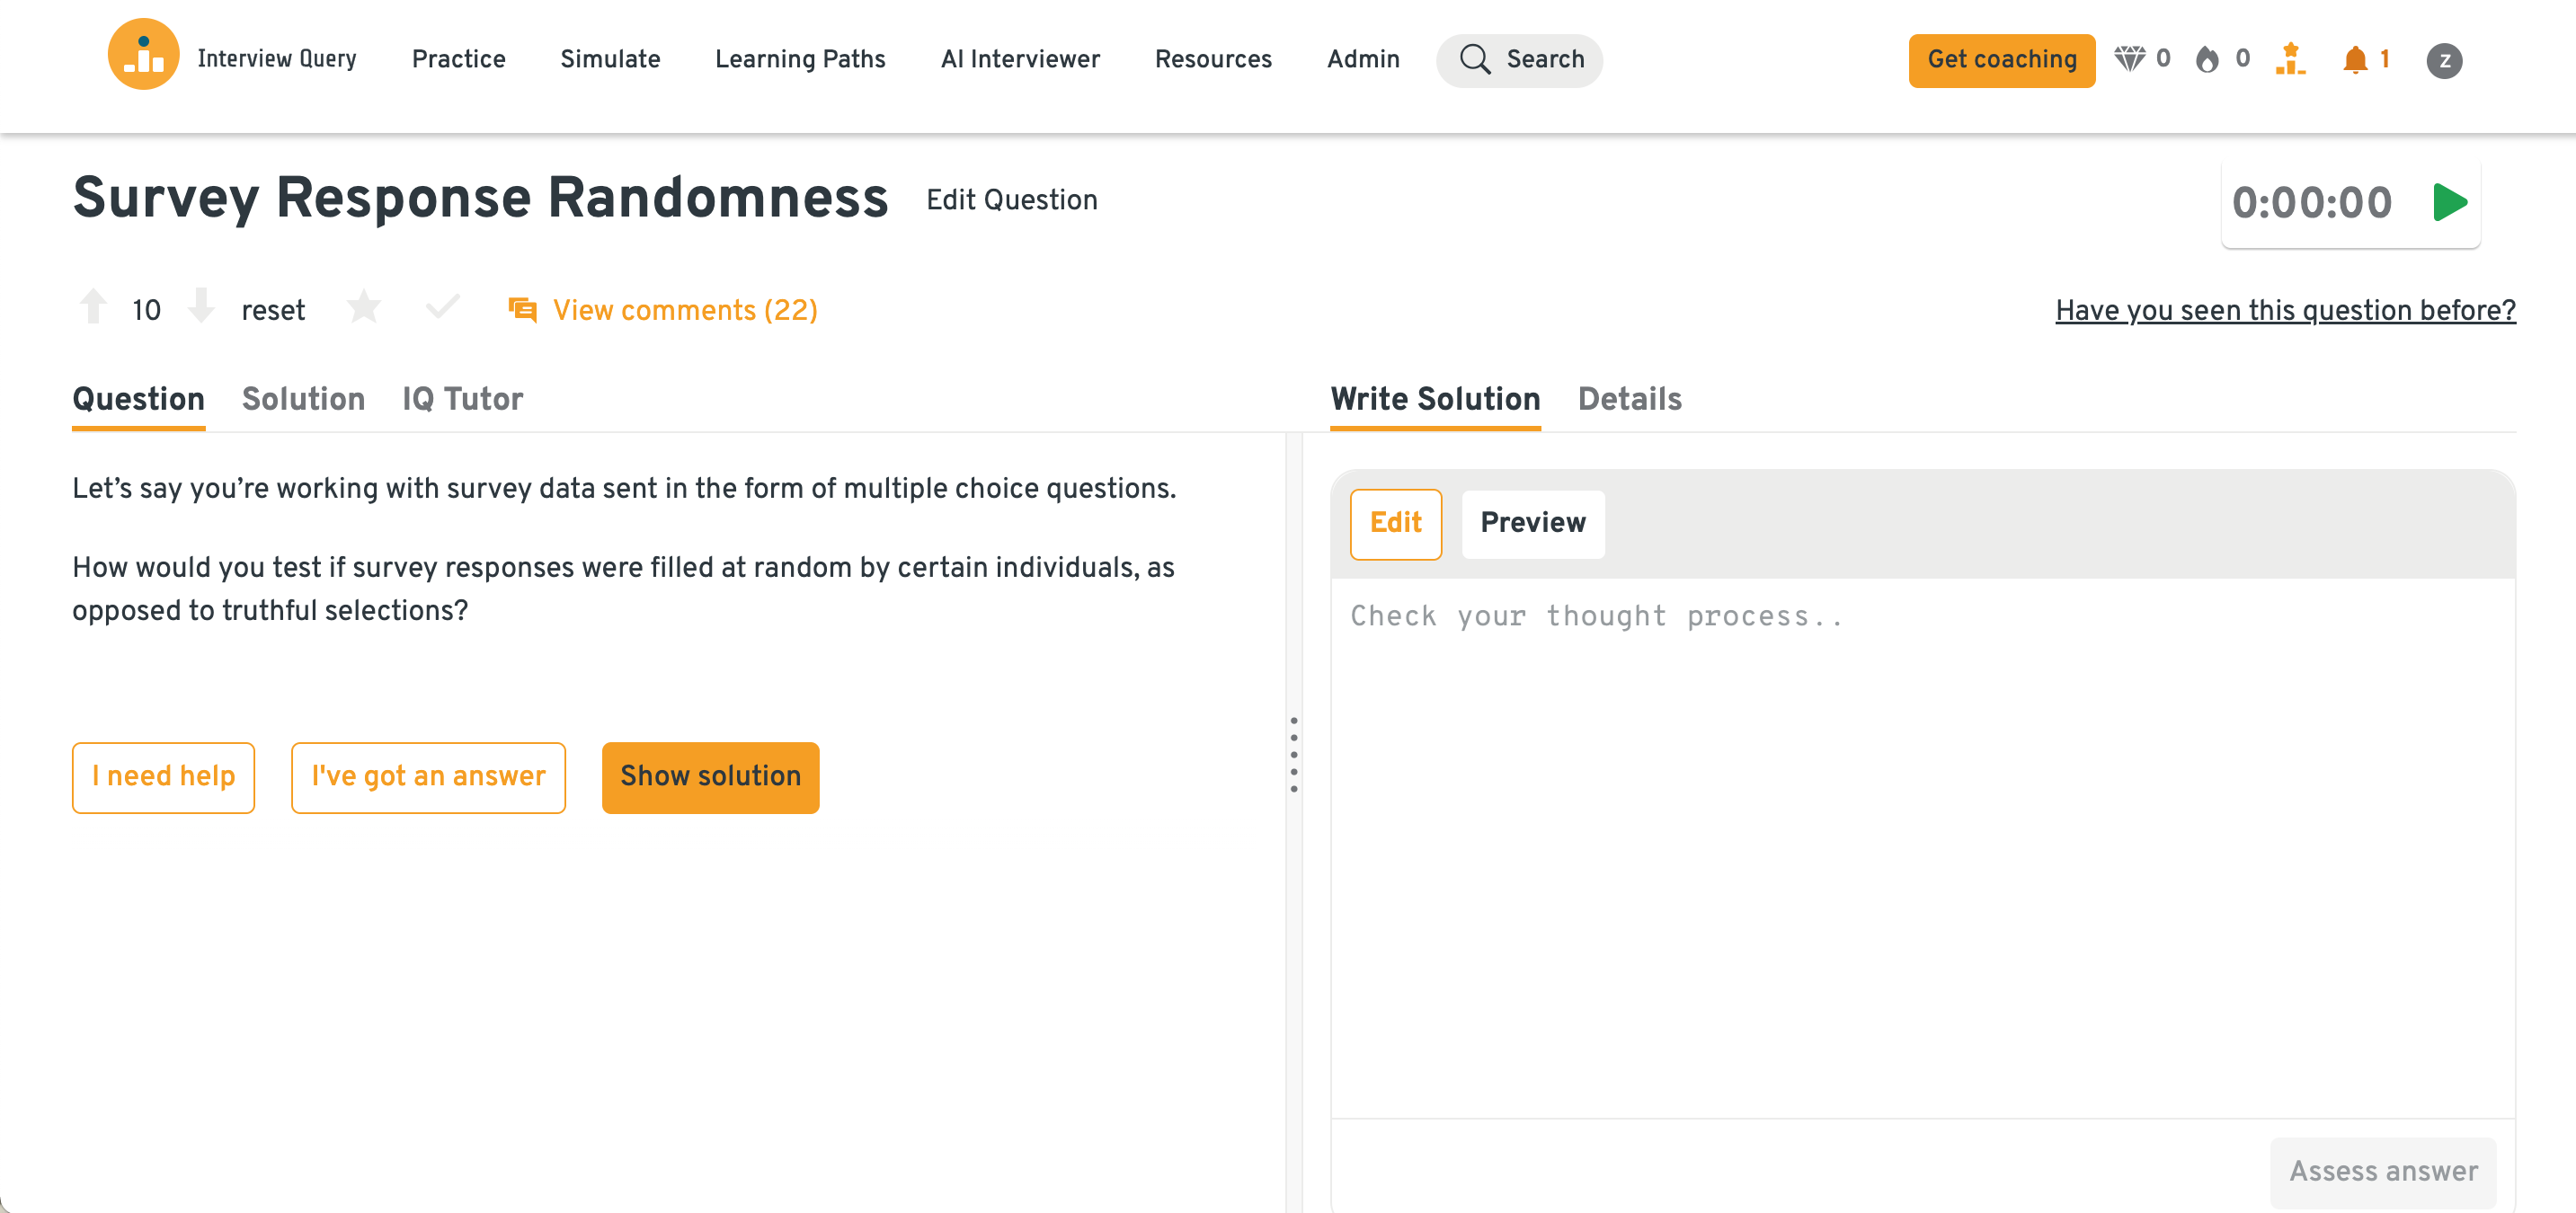Open the Learning Paths menu
This screenshot has width=2576, height=1213.
(800, 60)
